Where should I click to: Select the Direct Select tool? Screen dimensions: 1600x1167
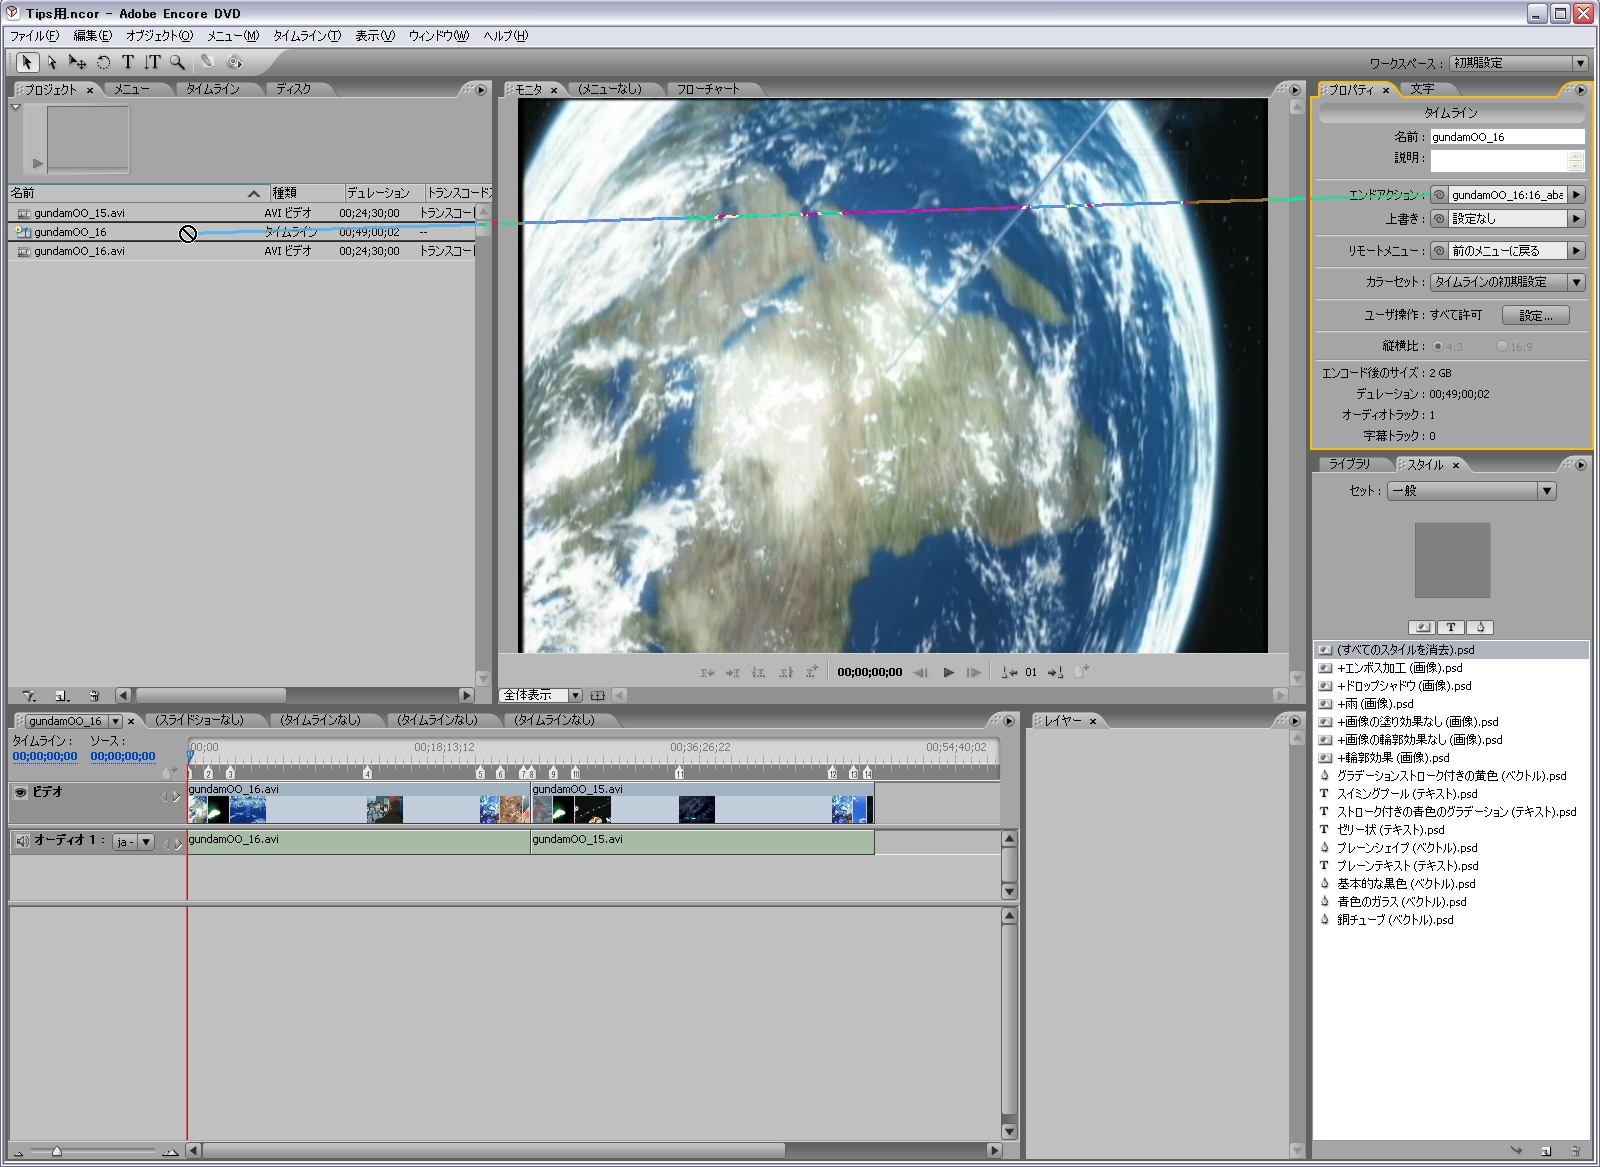coord(52,62)
